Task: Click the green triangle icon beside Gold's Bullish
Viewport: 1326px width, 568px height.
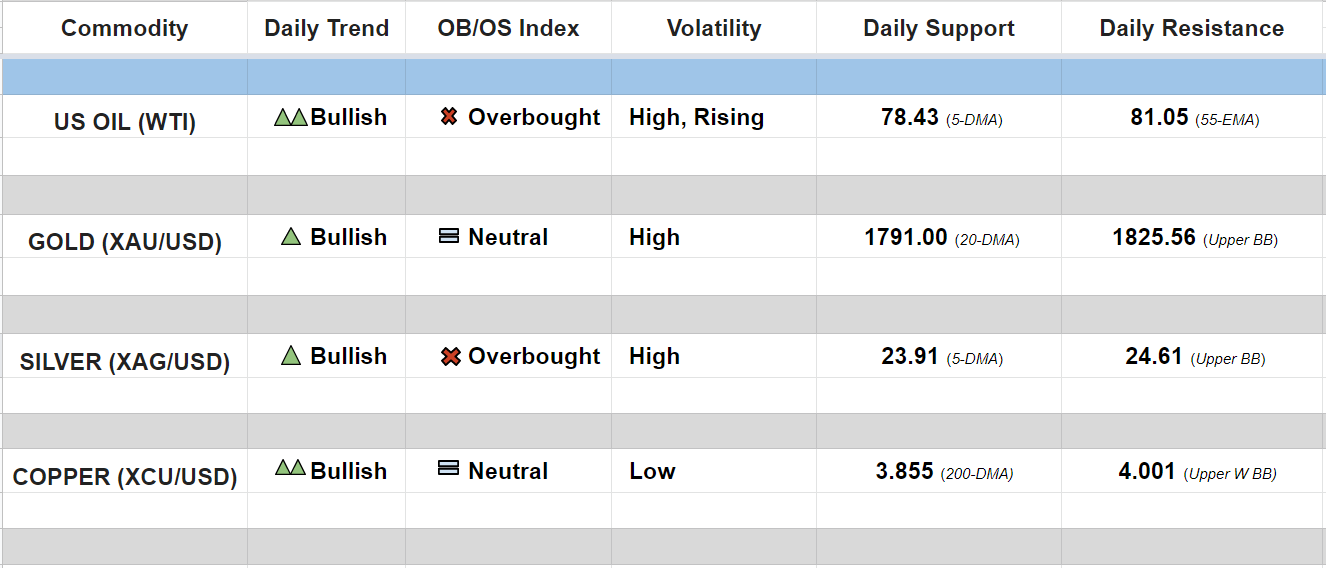Action: pos(291,237)
